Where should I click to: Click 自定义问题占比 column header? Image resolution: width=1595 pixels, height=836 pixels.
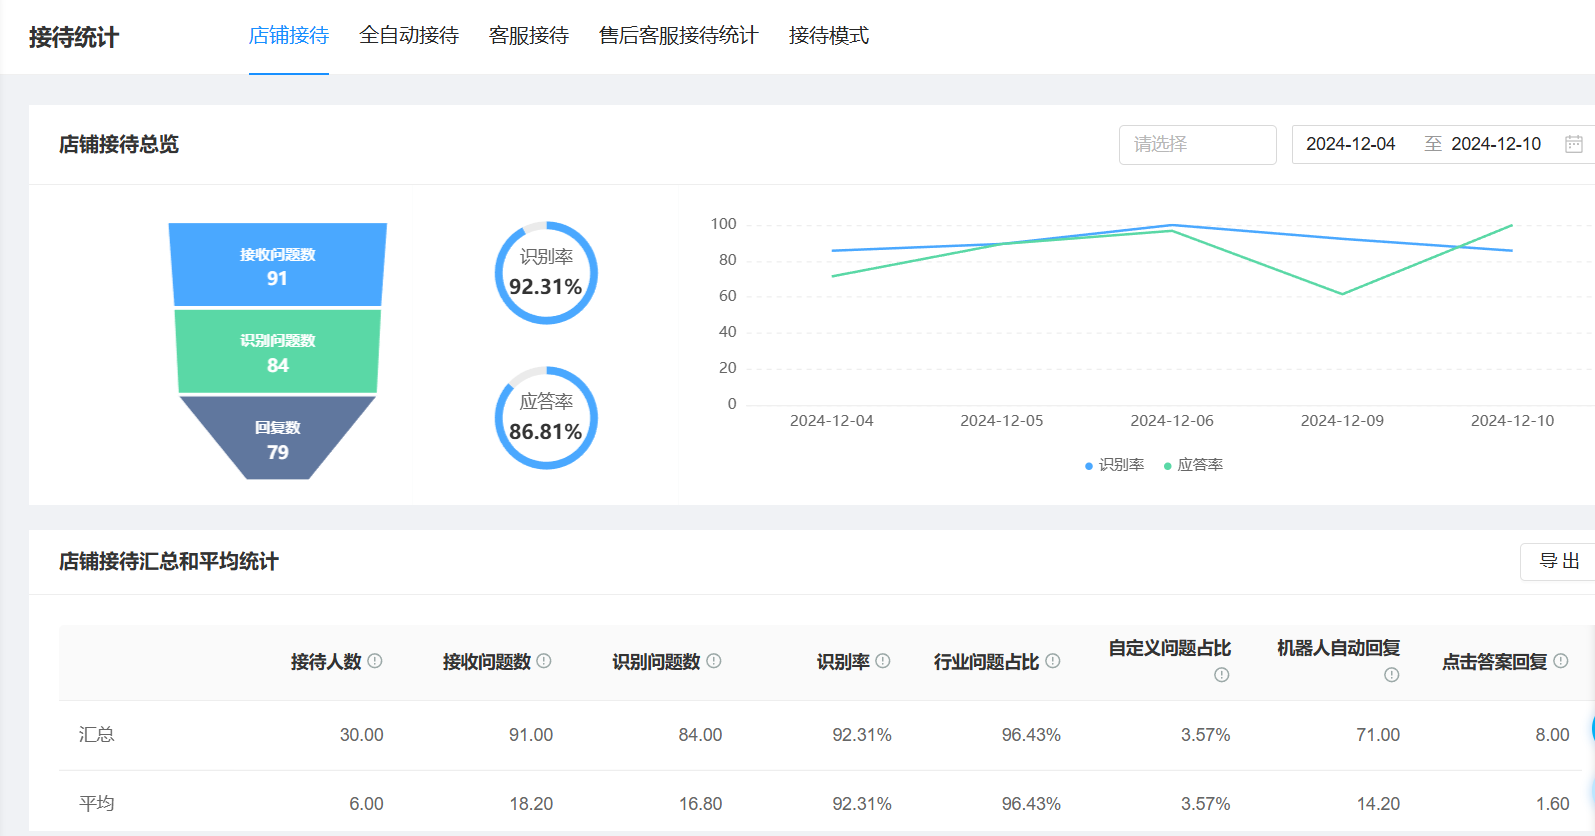[1169, 648]
